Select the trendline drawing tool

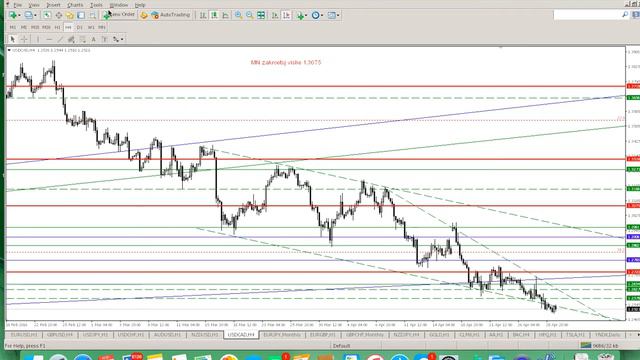[x=60, y=39]
